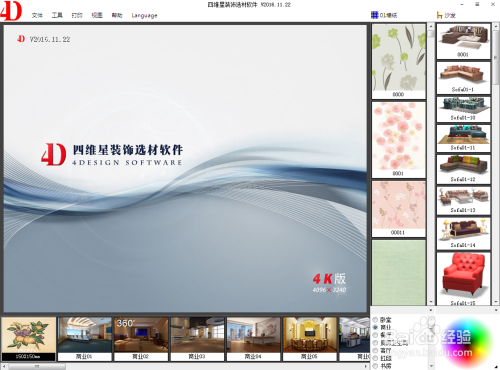
Task: Choose the purple classic sofa Sofa01-14
Action: (x=463, y=233)
